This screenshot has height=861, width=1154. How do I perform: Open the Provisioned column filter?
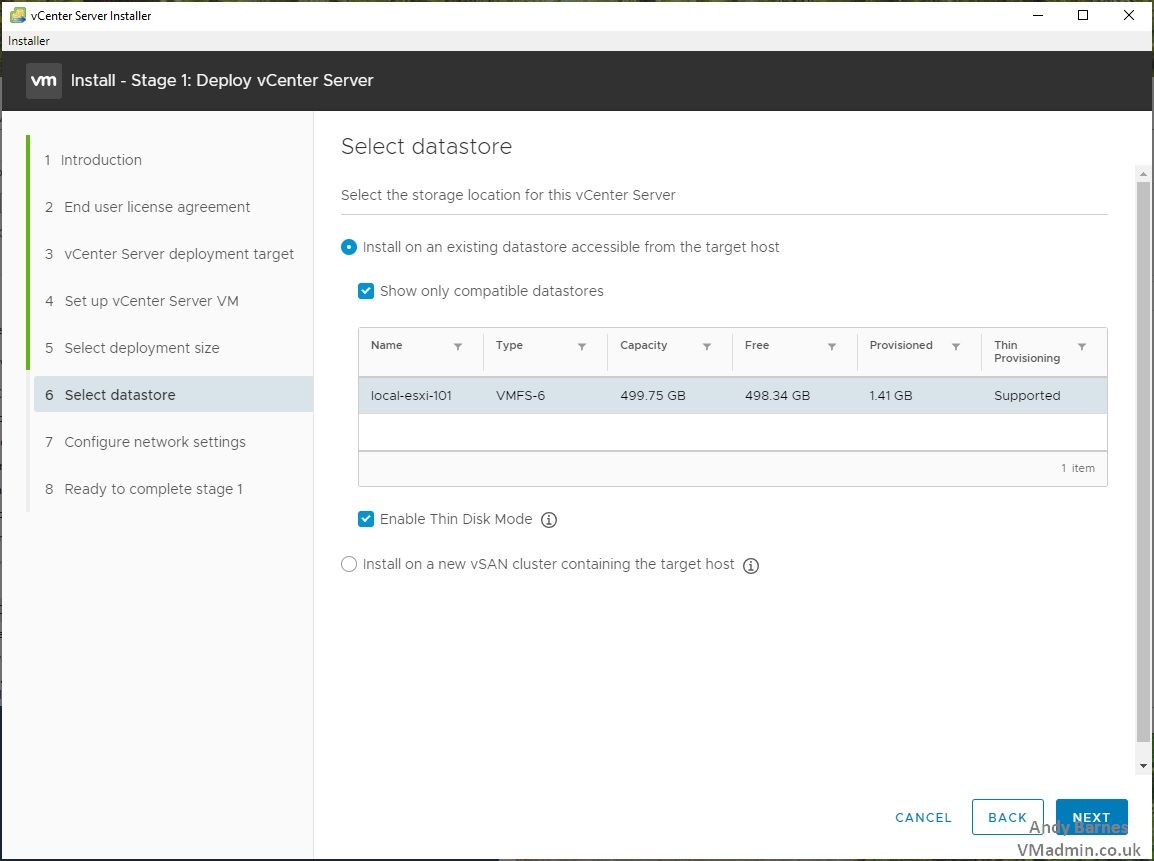pyautogui.click(x=956, y=347)
